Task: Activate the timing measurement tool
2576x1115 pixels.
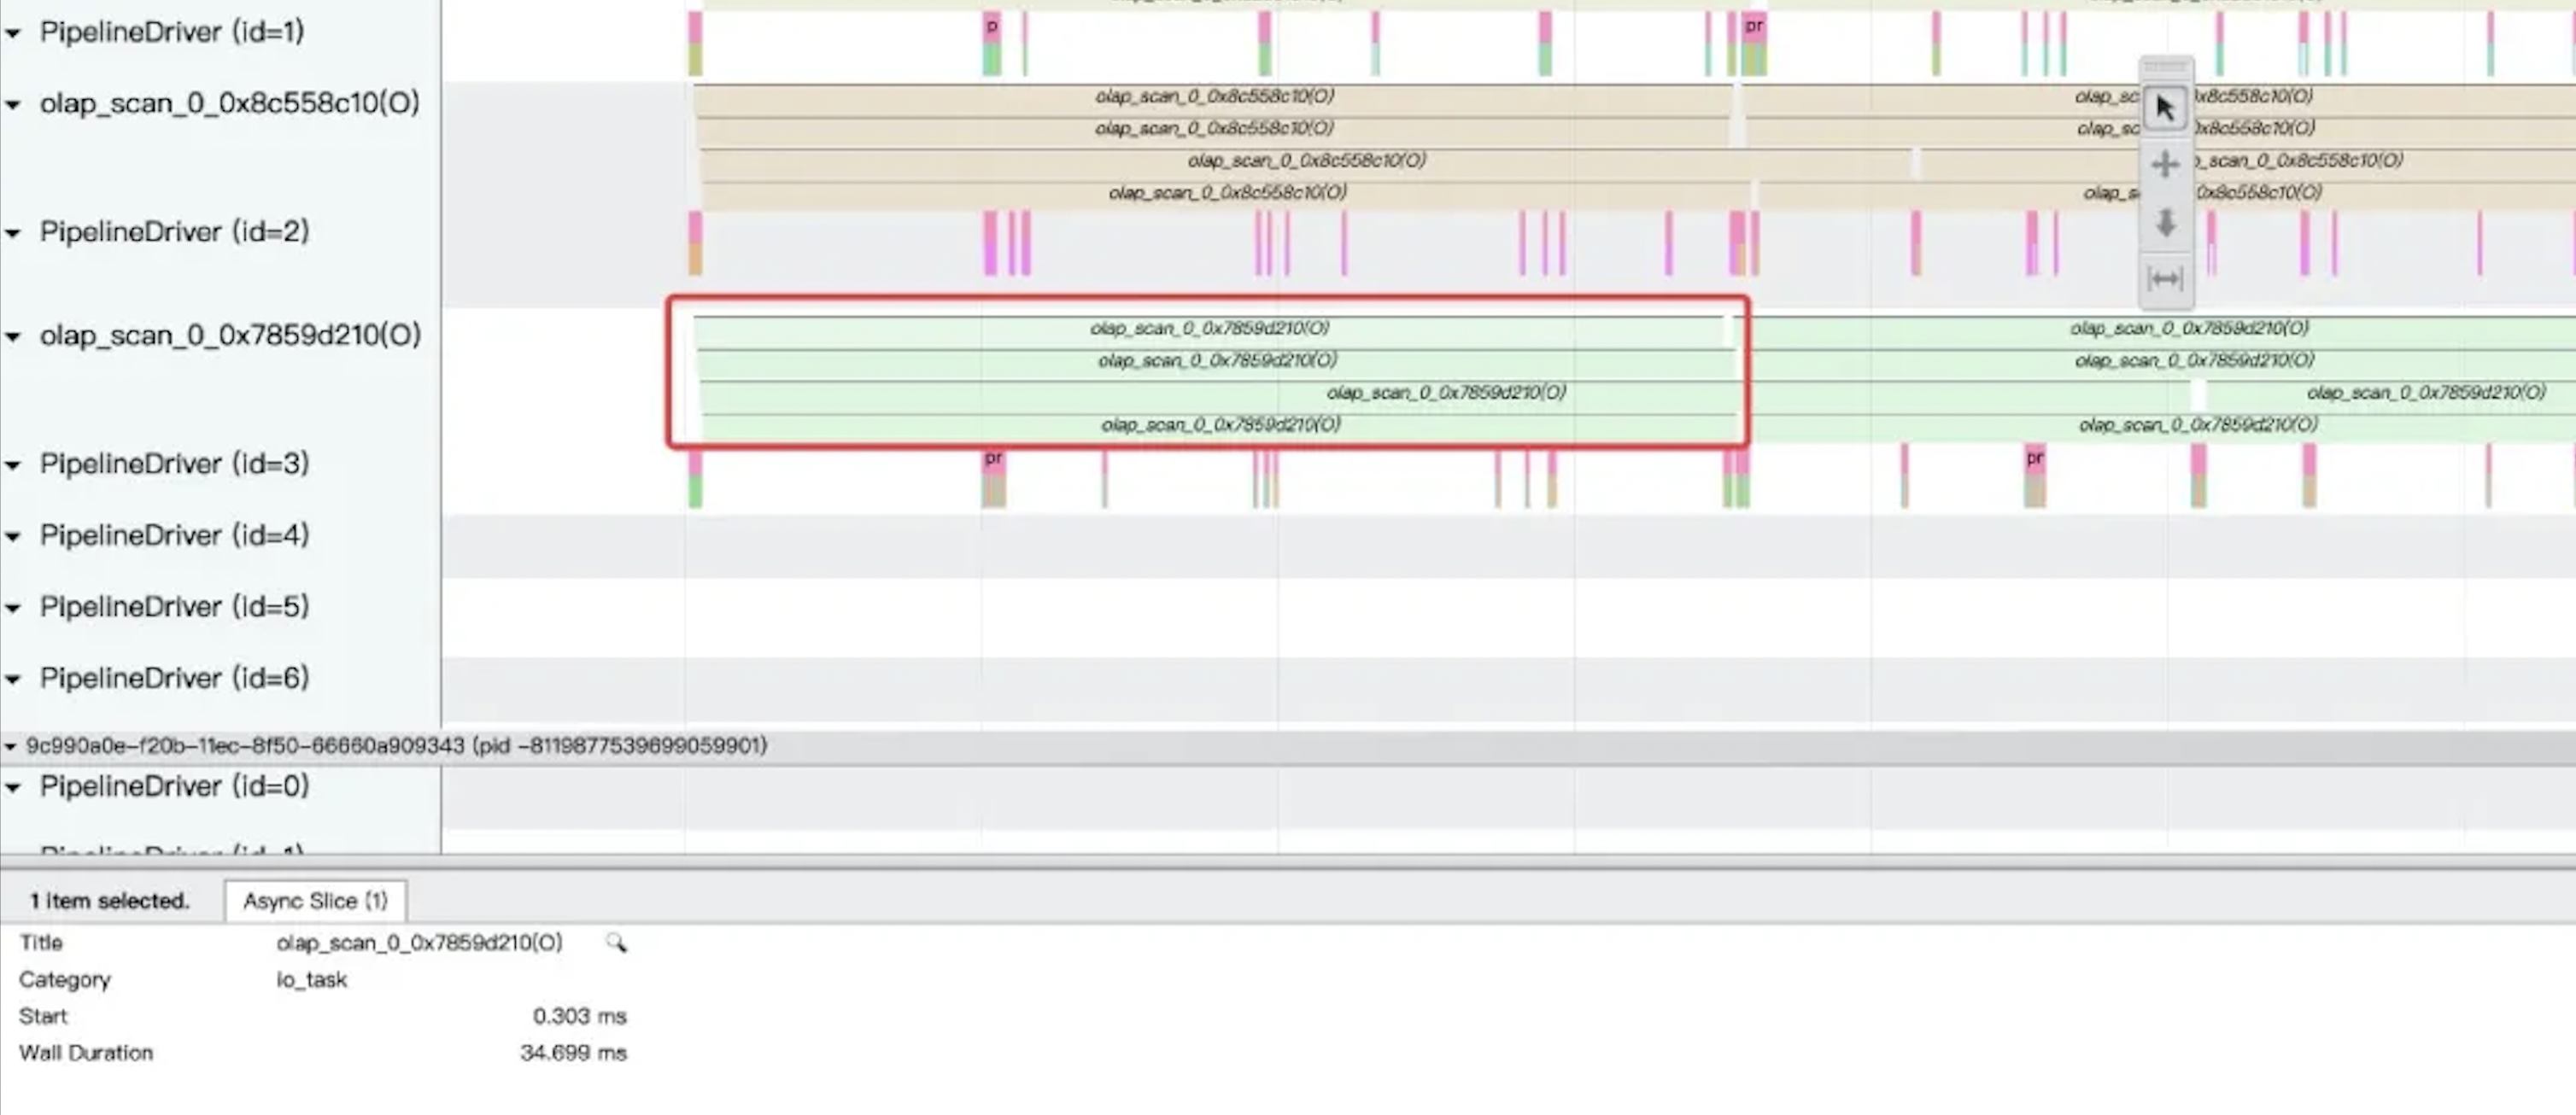Action: [2165, 280]
